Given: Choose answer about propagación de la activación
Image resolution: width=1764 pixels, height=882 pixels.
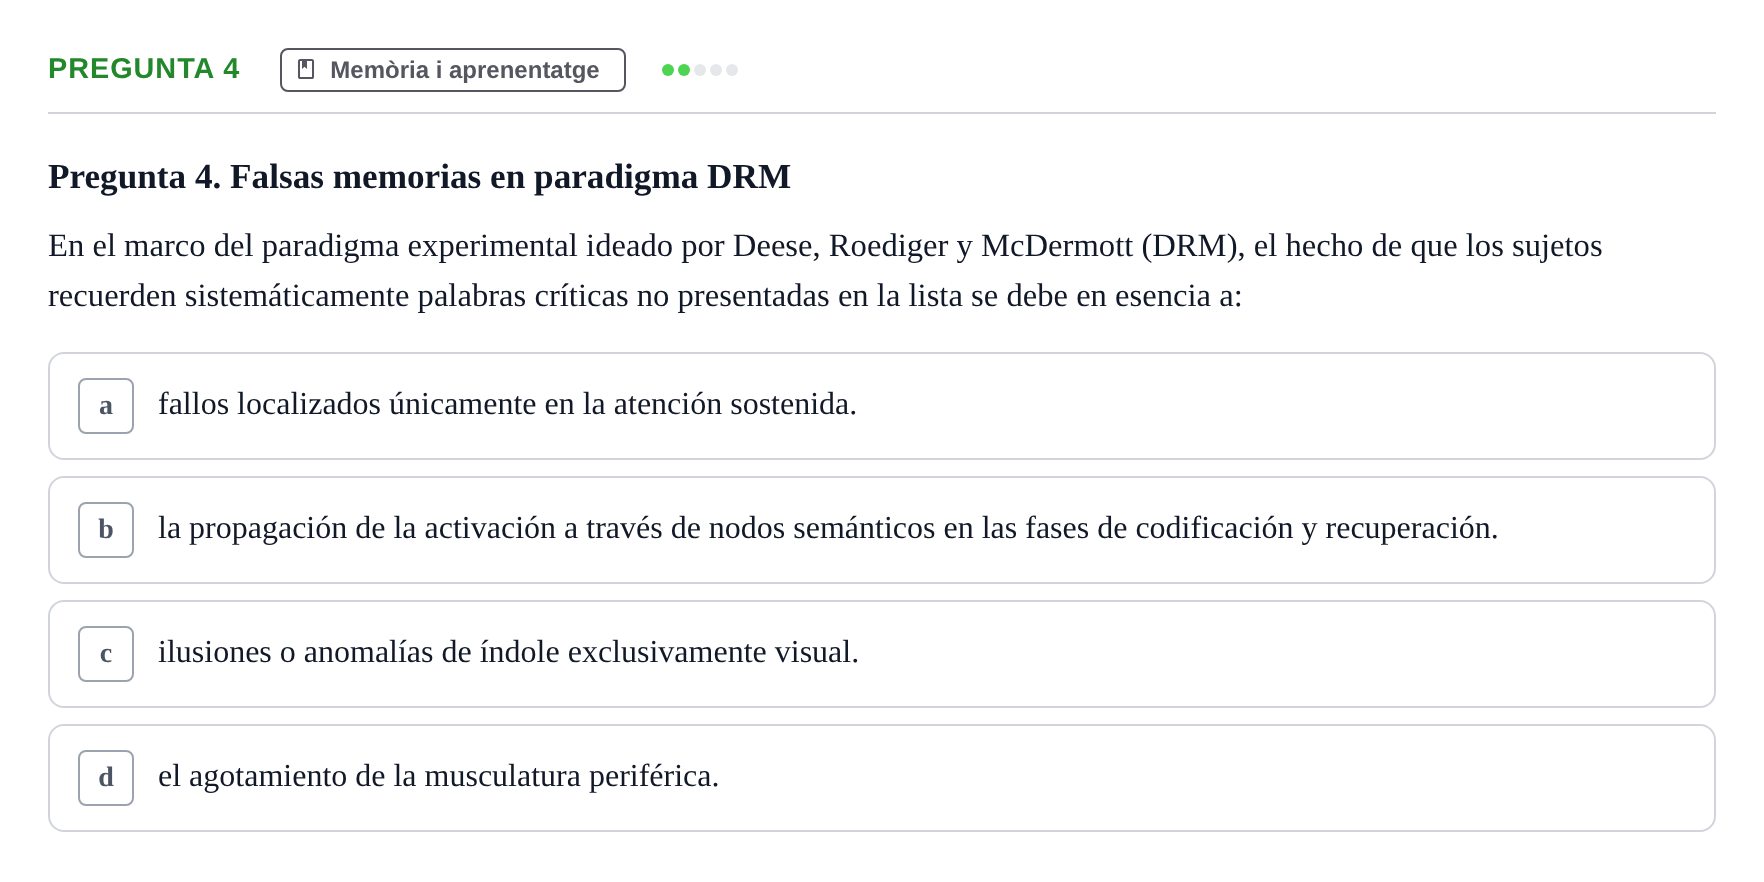Looking at the screenshot, I should point(882,530).
